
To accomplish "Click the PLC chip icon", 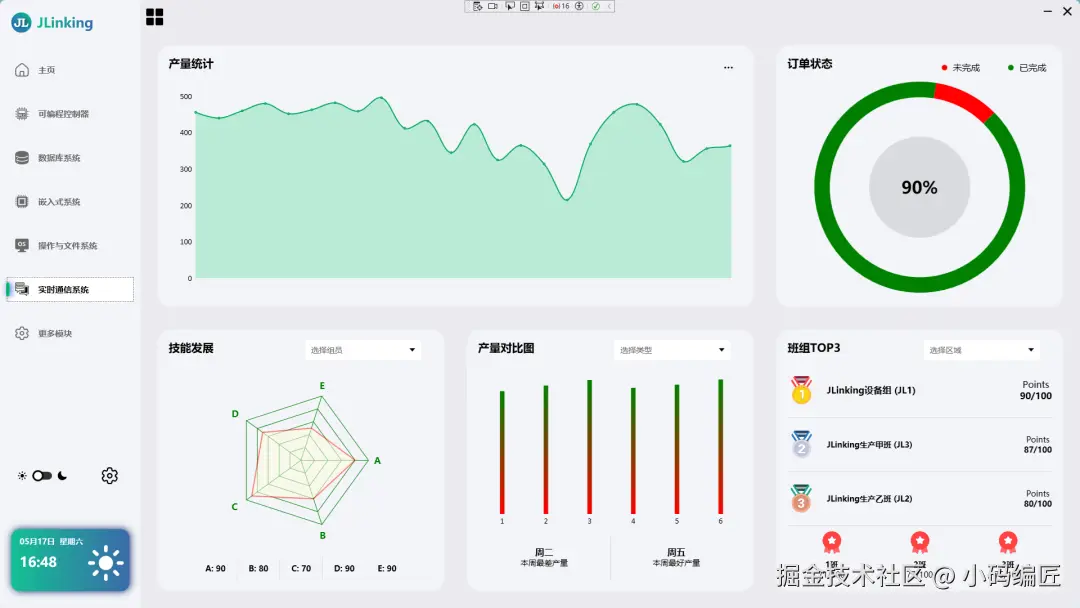I will pos(22,114).
